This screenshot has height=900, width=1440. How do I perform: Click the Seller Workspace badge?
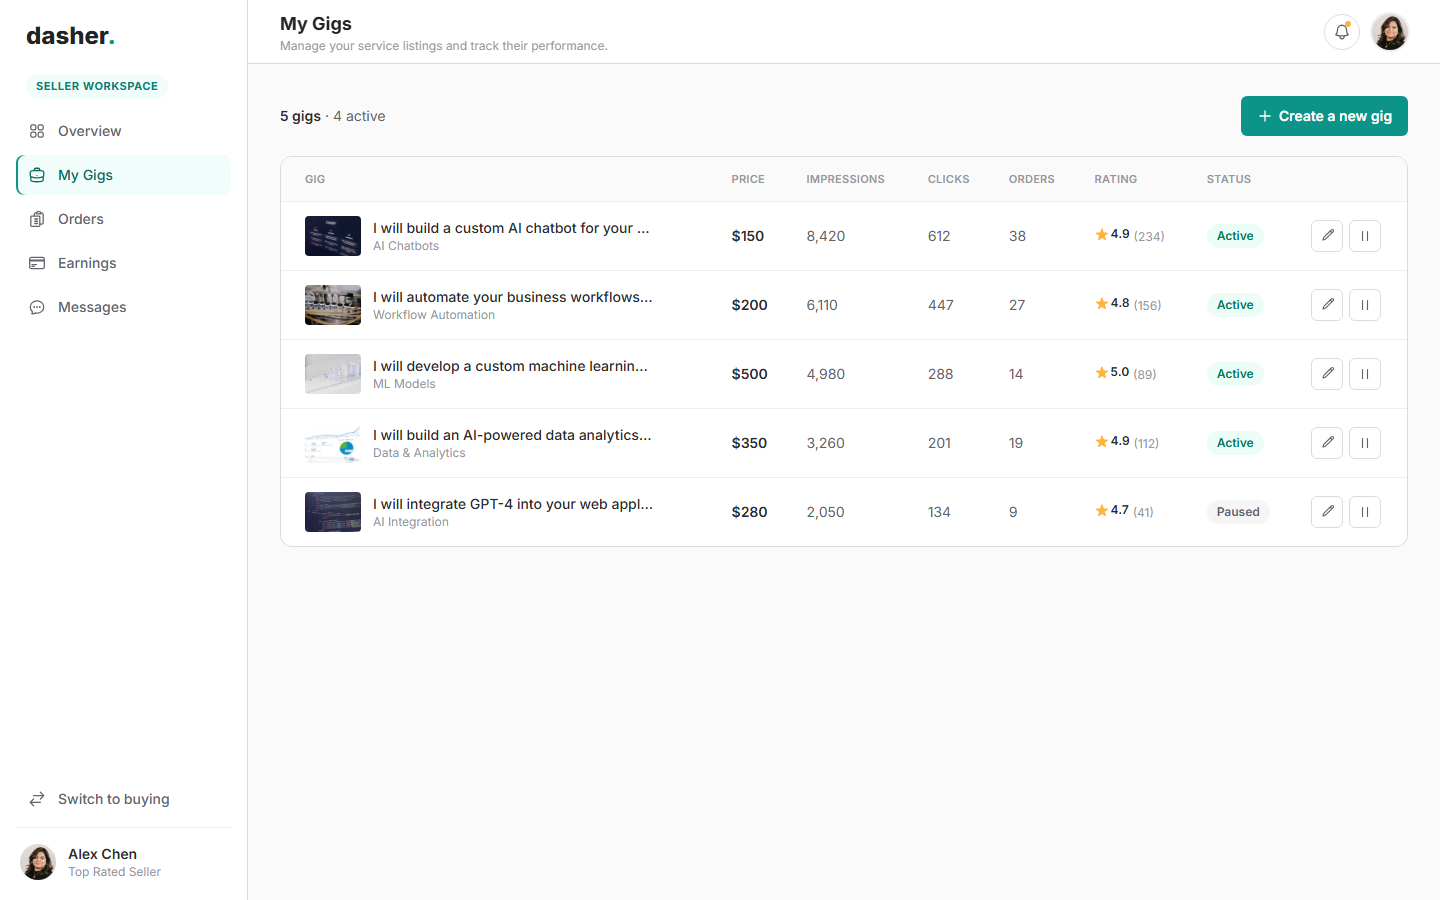[97, 86]
